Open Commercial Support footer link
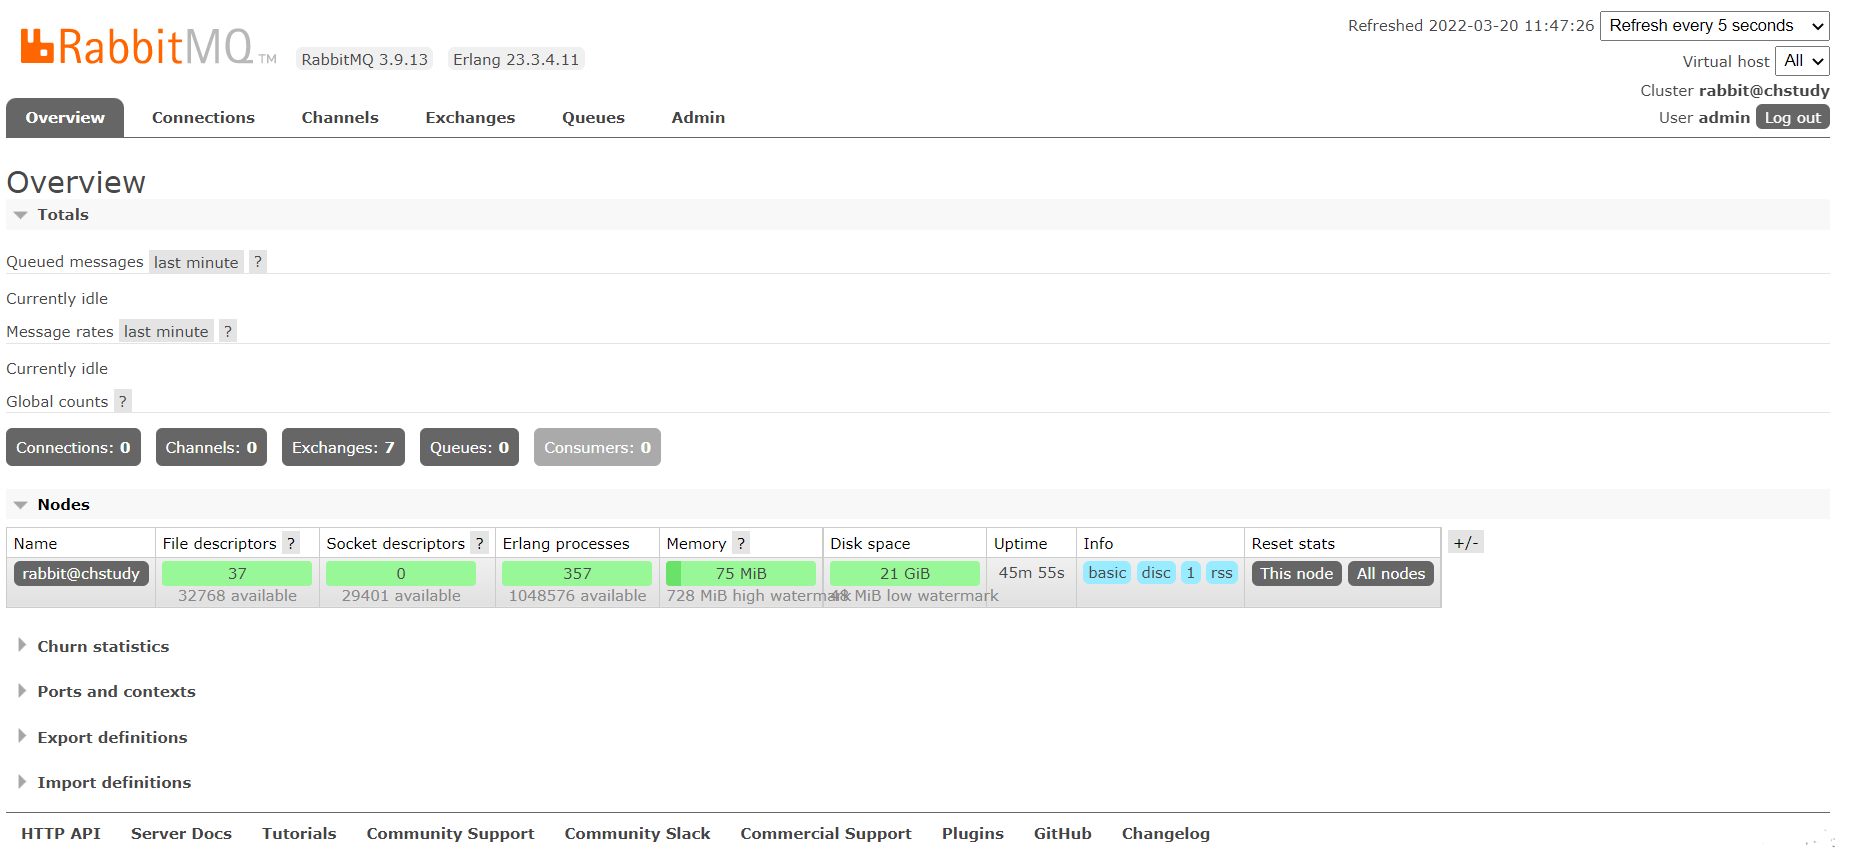This screenshot has height=859, width=1850. pos(826,833)
